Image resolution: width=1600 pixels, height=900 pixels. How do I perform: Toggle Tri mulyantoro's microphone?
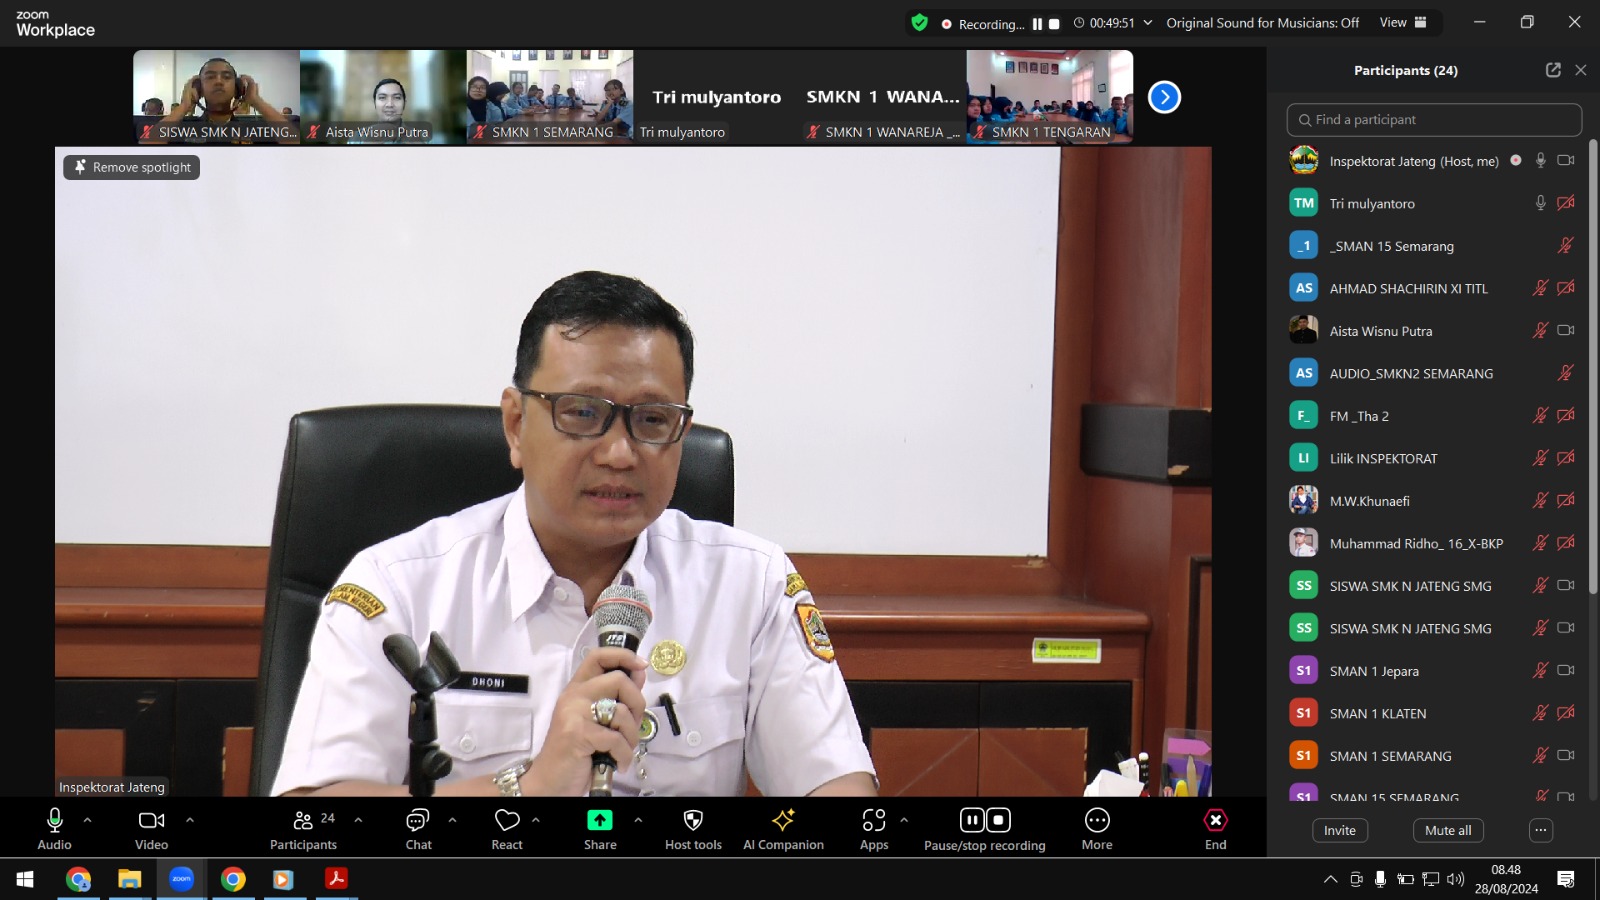pos(1541,203)
